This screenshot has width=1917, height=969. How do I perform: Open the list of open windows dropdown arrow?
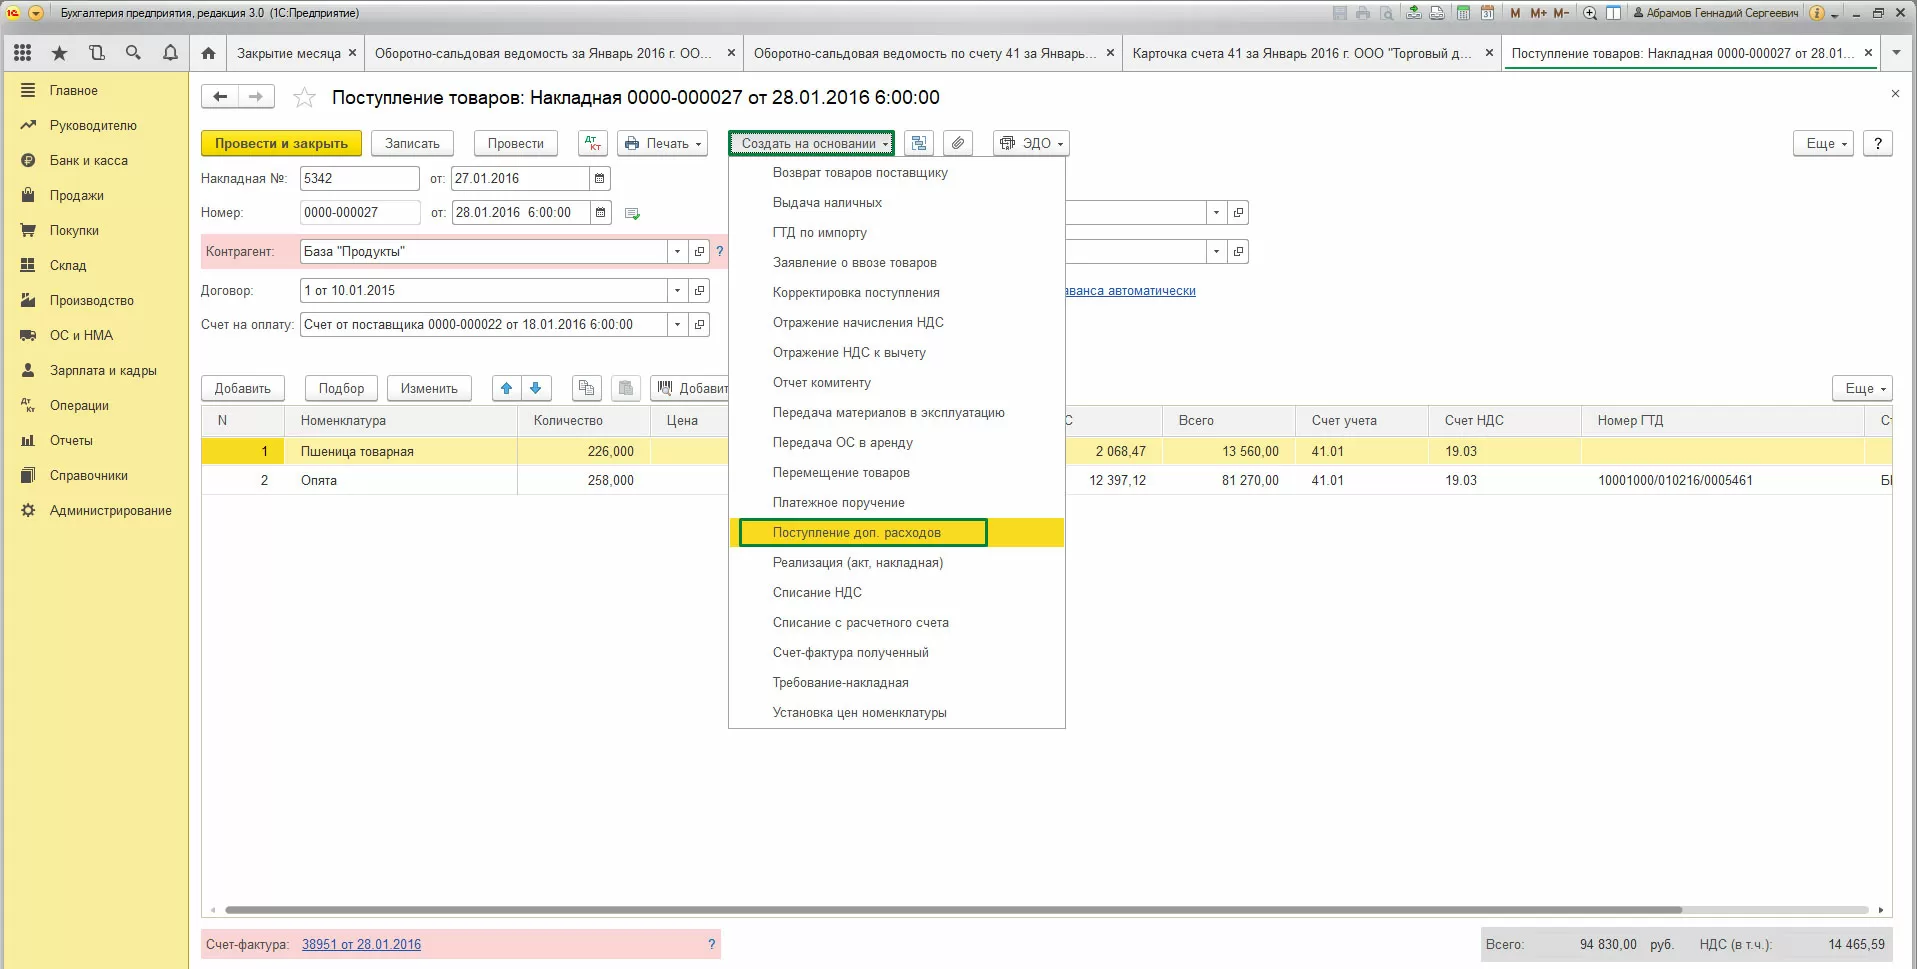click(x=1896, y=53)
